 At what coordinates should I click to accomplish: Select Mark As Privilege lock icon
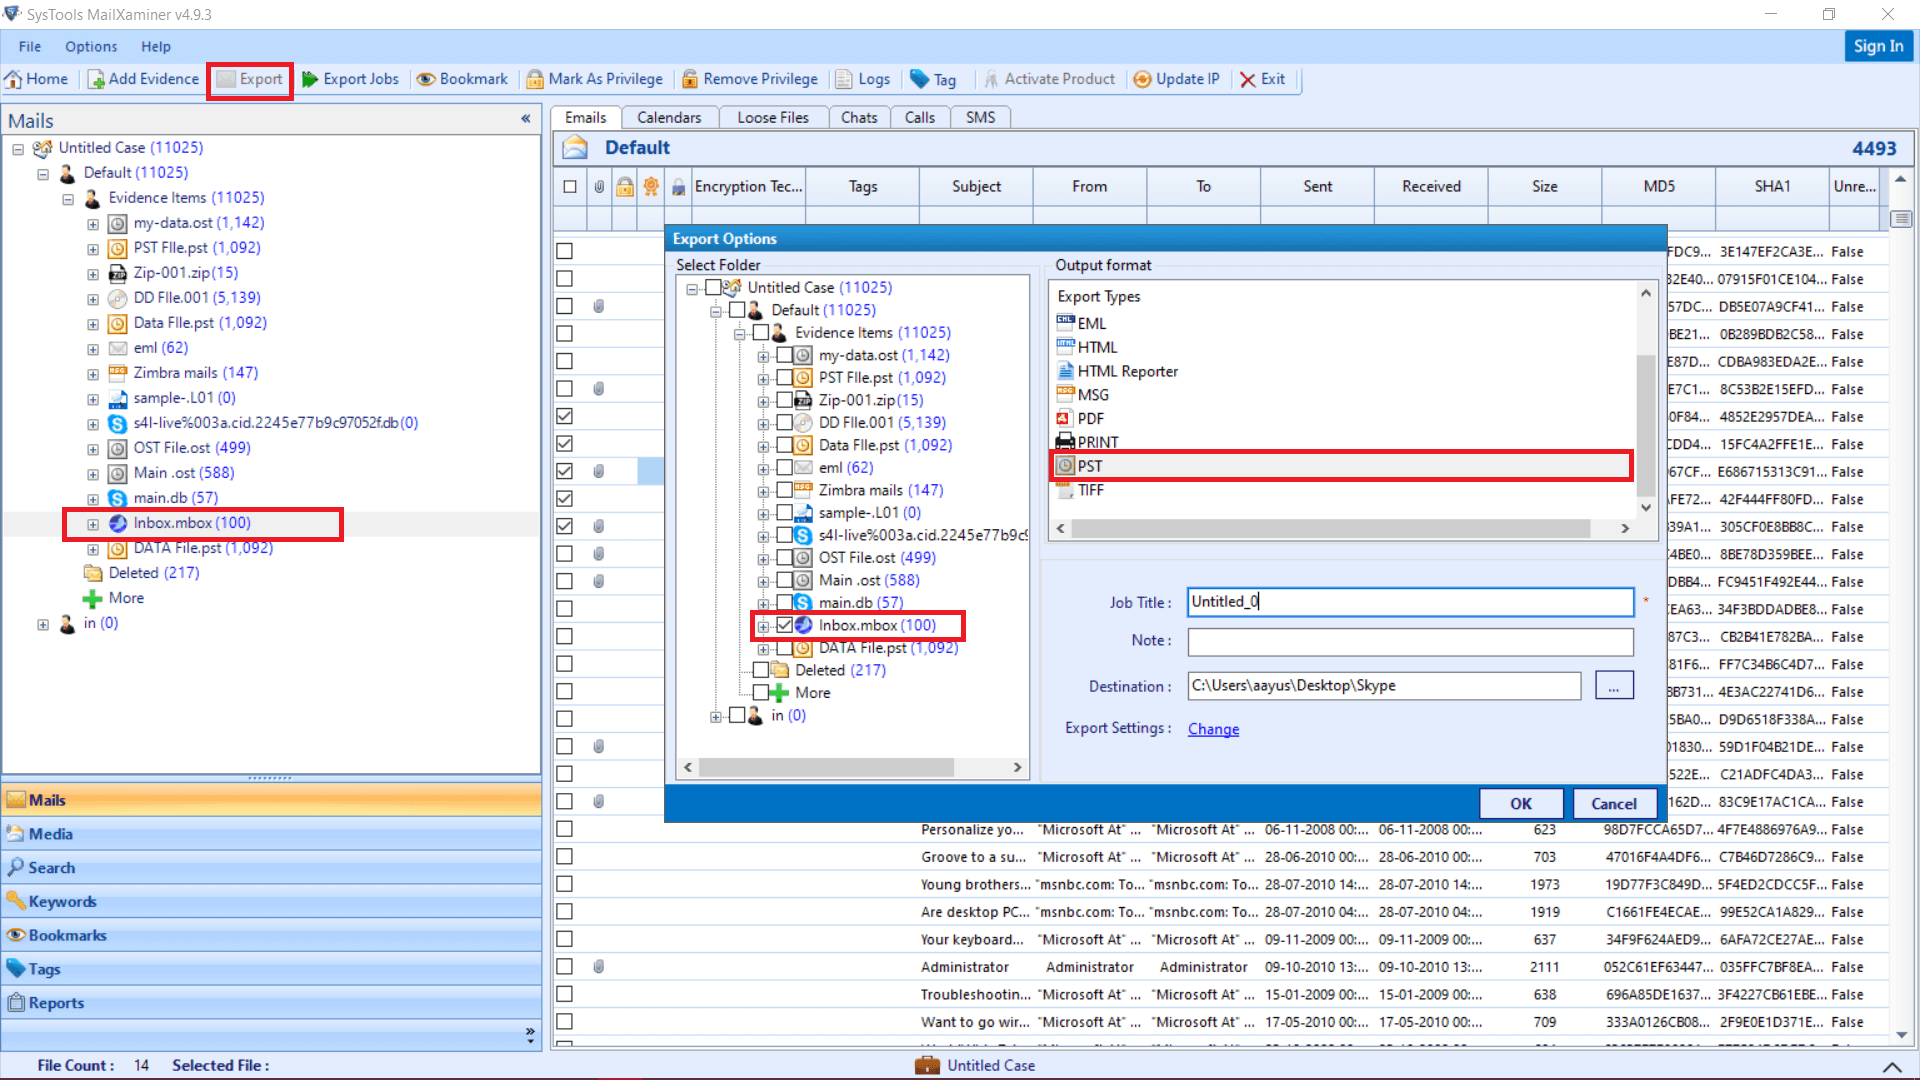[535, 79]
